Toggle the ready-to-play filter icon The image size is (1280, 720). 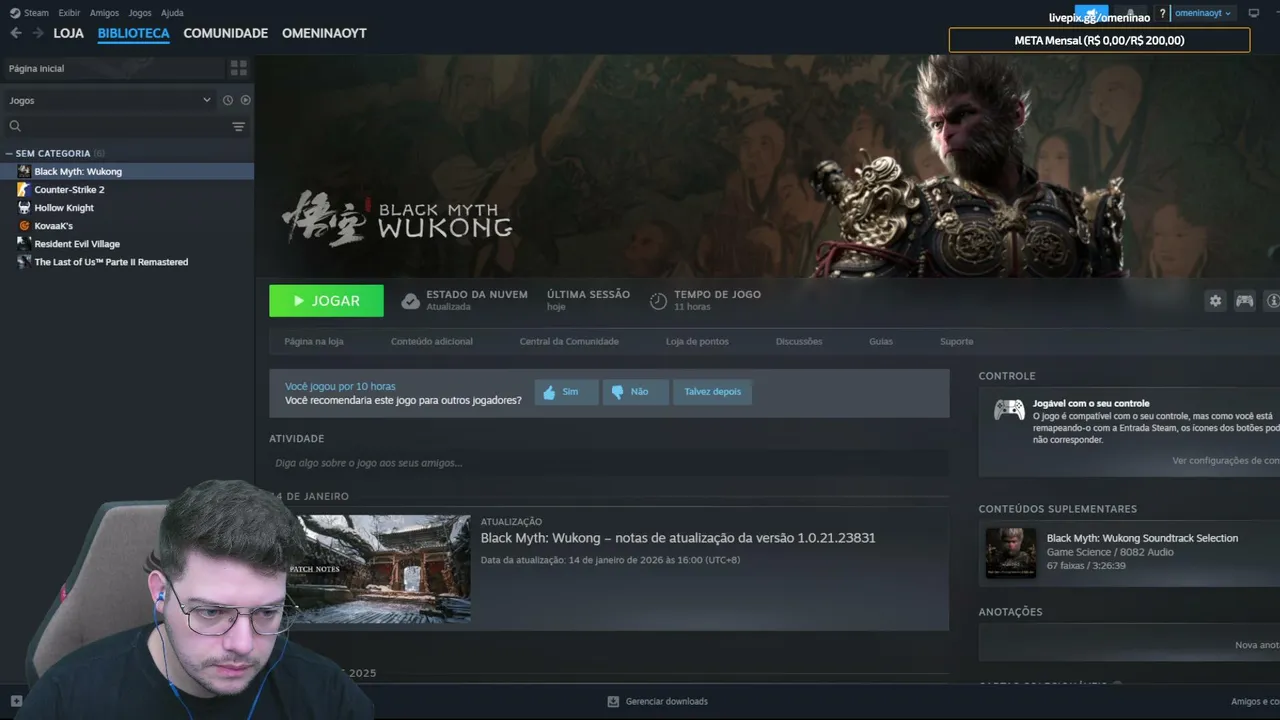246,100
